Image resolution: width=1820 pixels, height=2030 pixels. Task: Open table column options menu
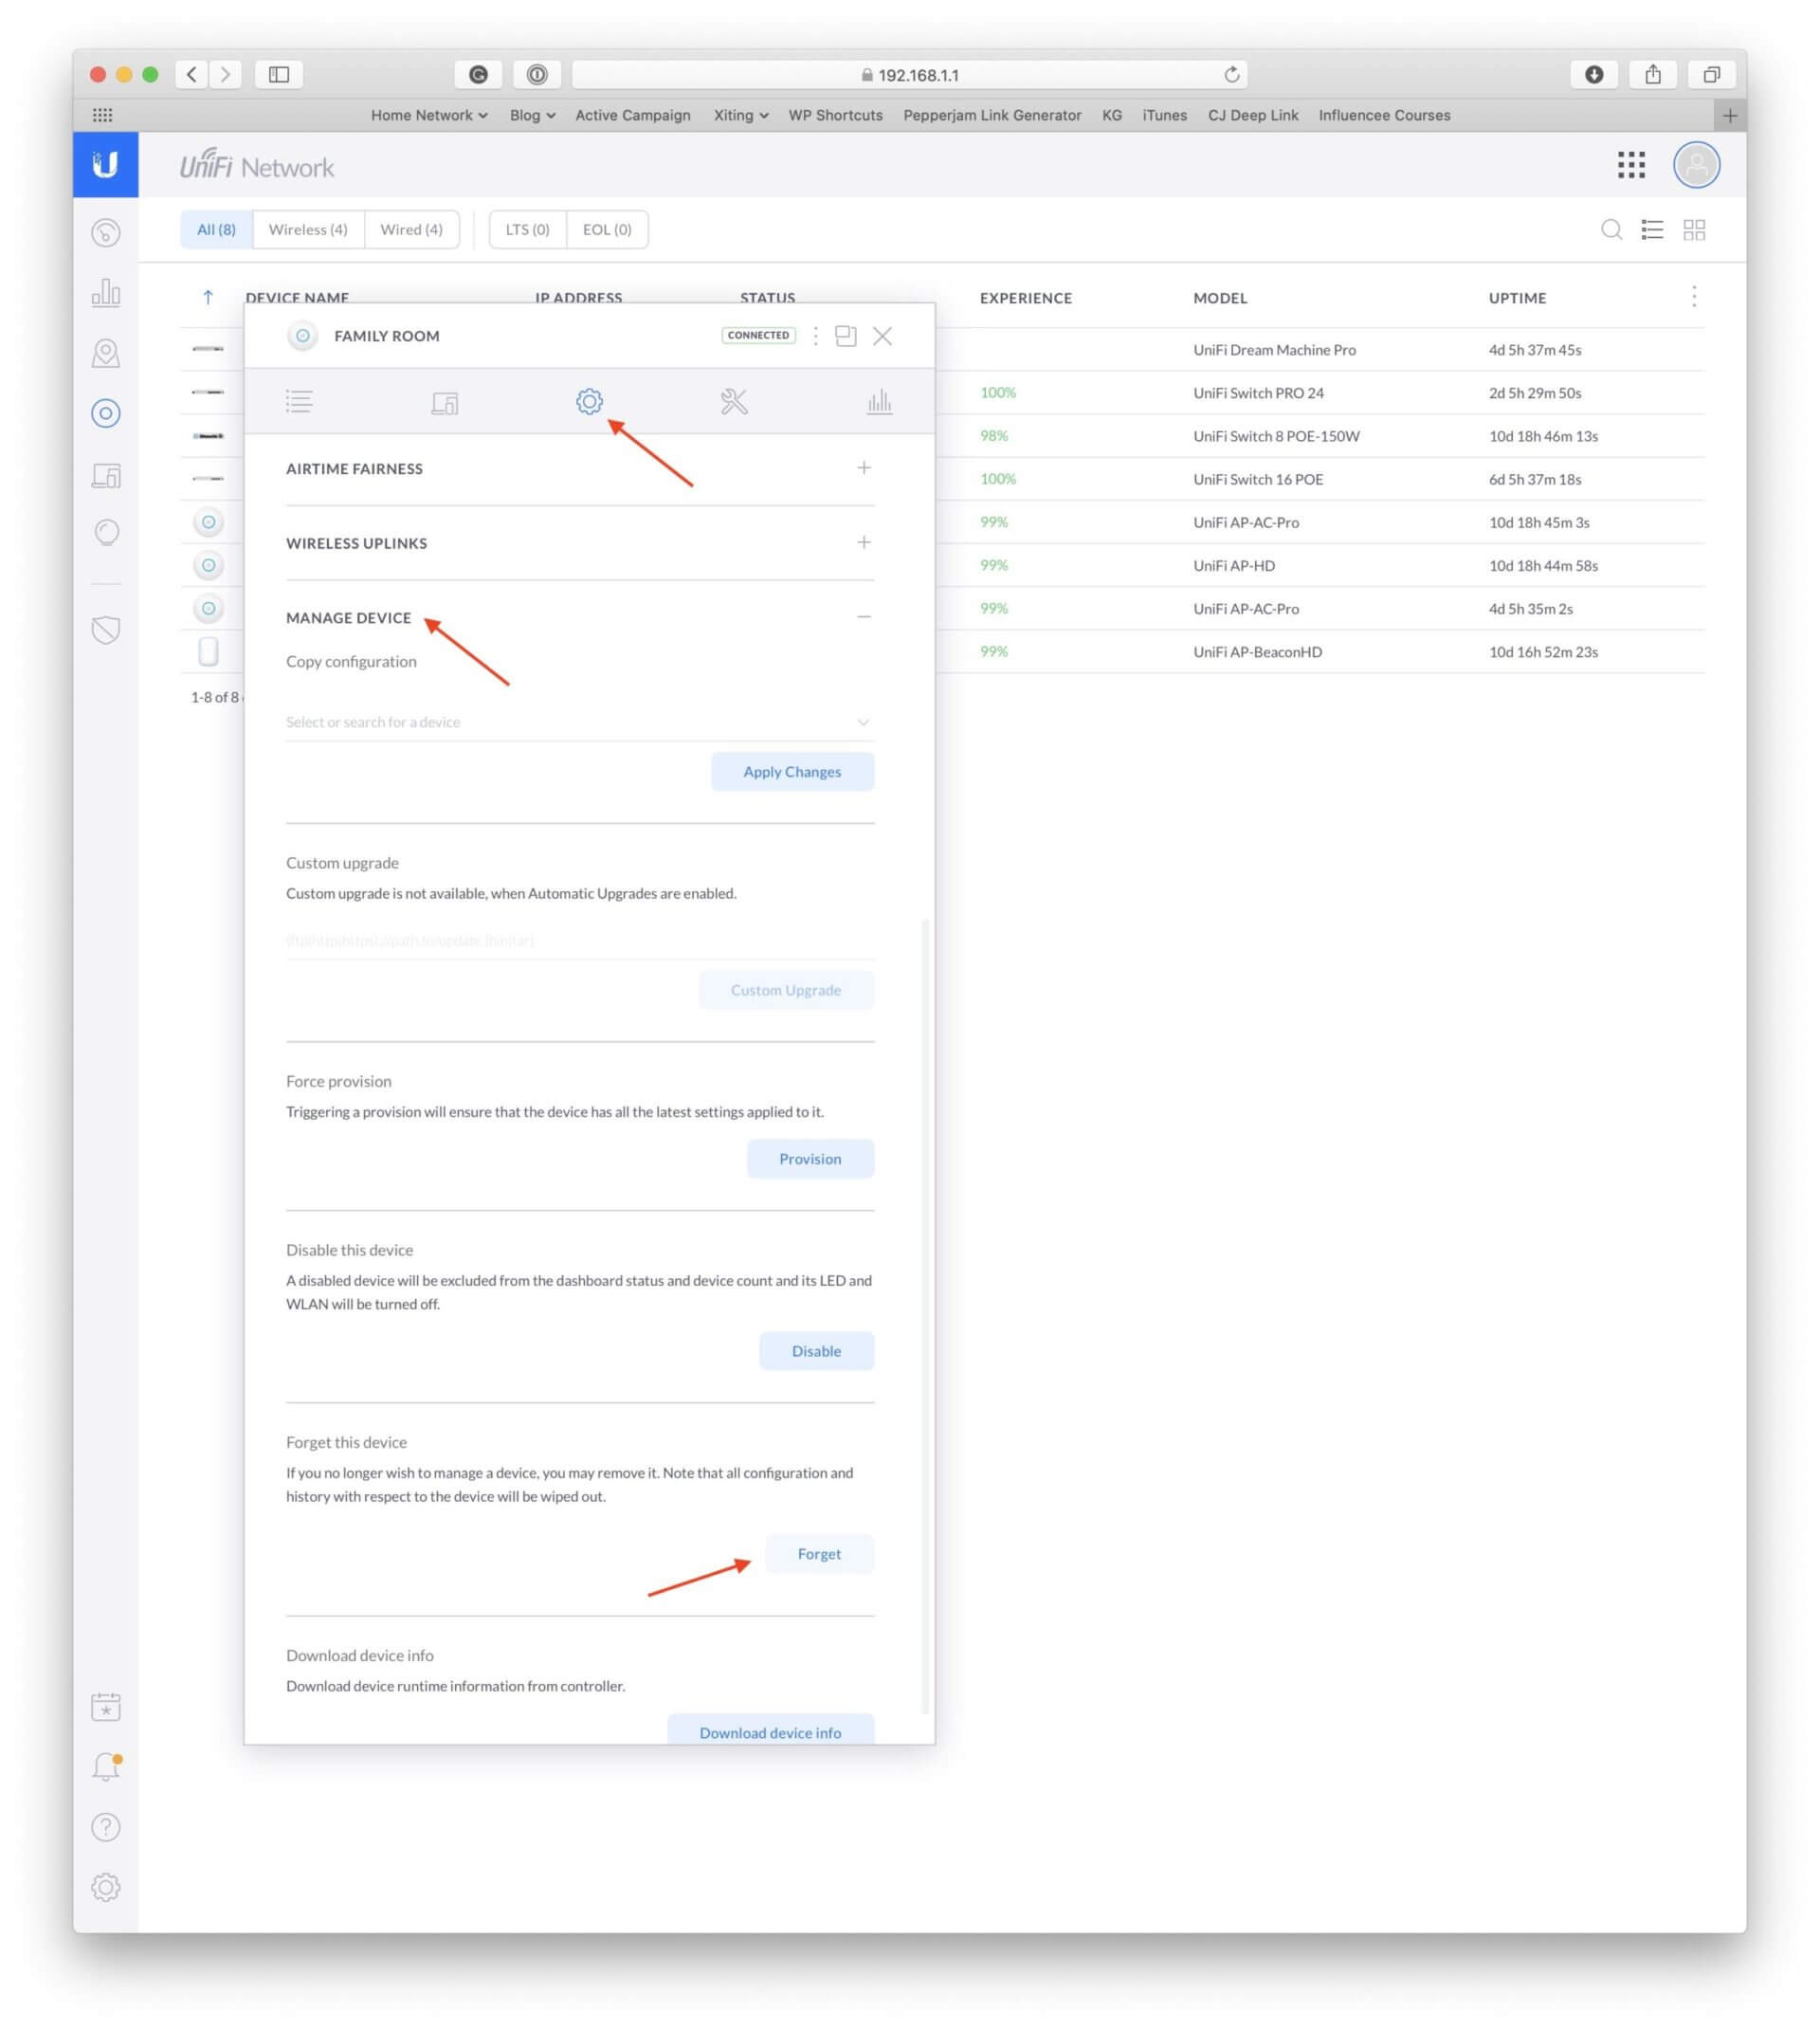pos(1694,297)
